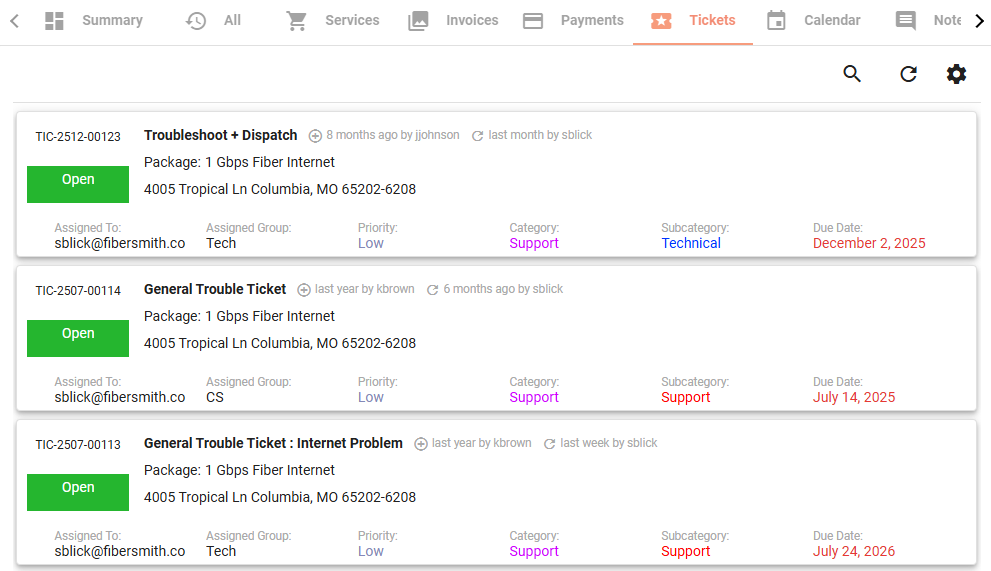Expand tabs with the right chevron arrow
991x571 pixels.
(980, 21)
